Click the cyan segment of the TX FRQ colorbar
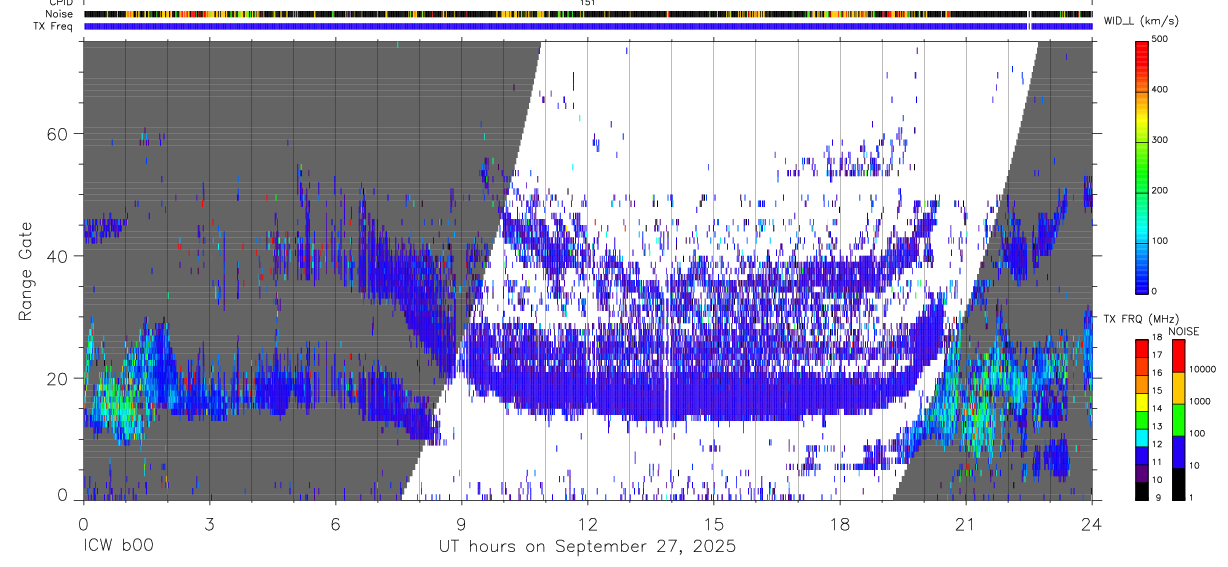 pos(1141,437)
